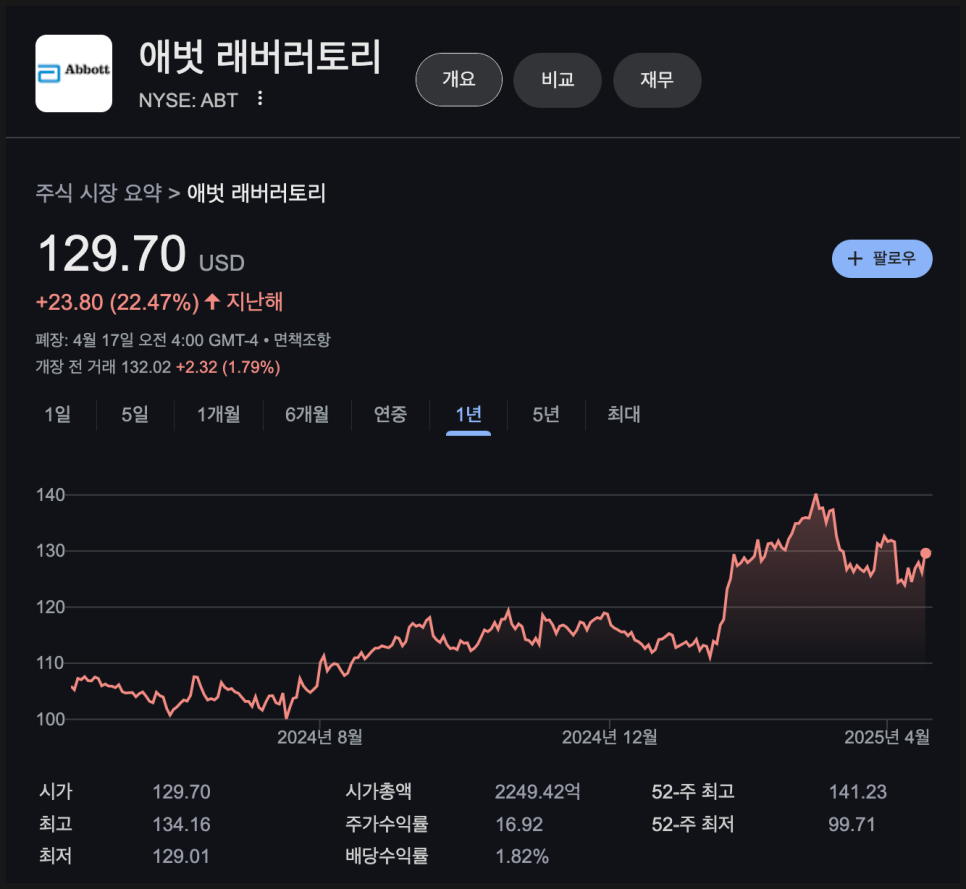Switch chart range to 1개월
The width and height of the screenshot is (966, 889).
click(x=219, y=415)
